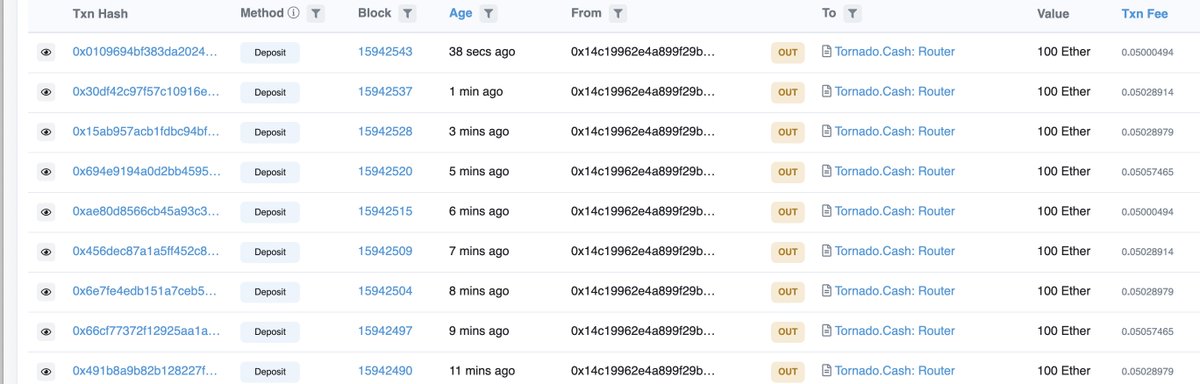This screenshot has width=1200, height=384.
Task: Open block 15942497
Action: (x=385, y=332)
